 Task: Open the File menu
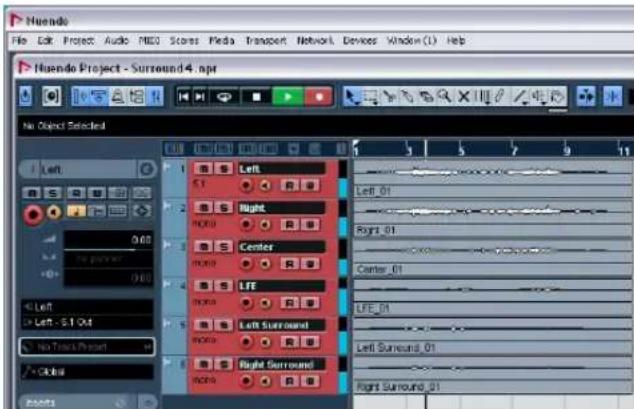coord(19,40)
